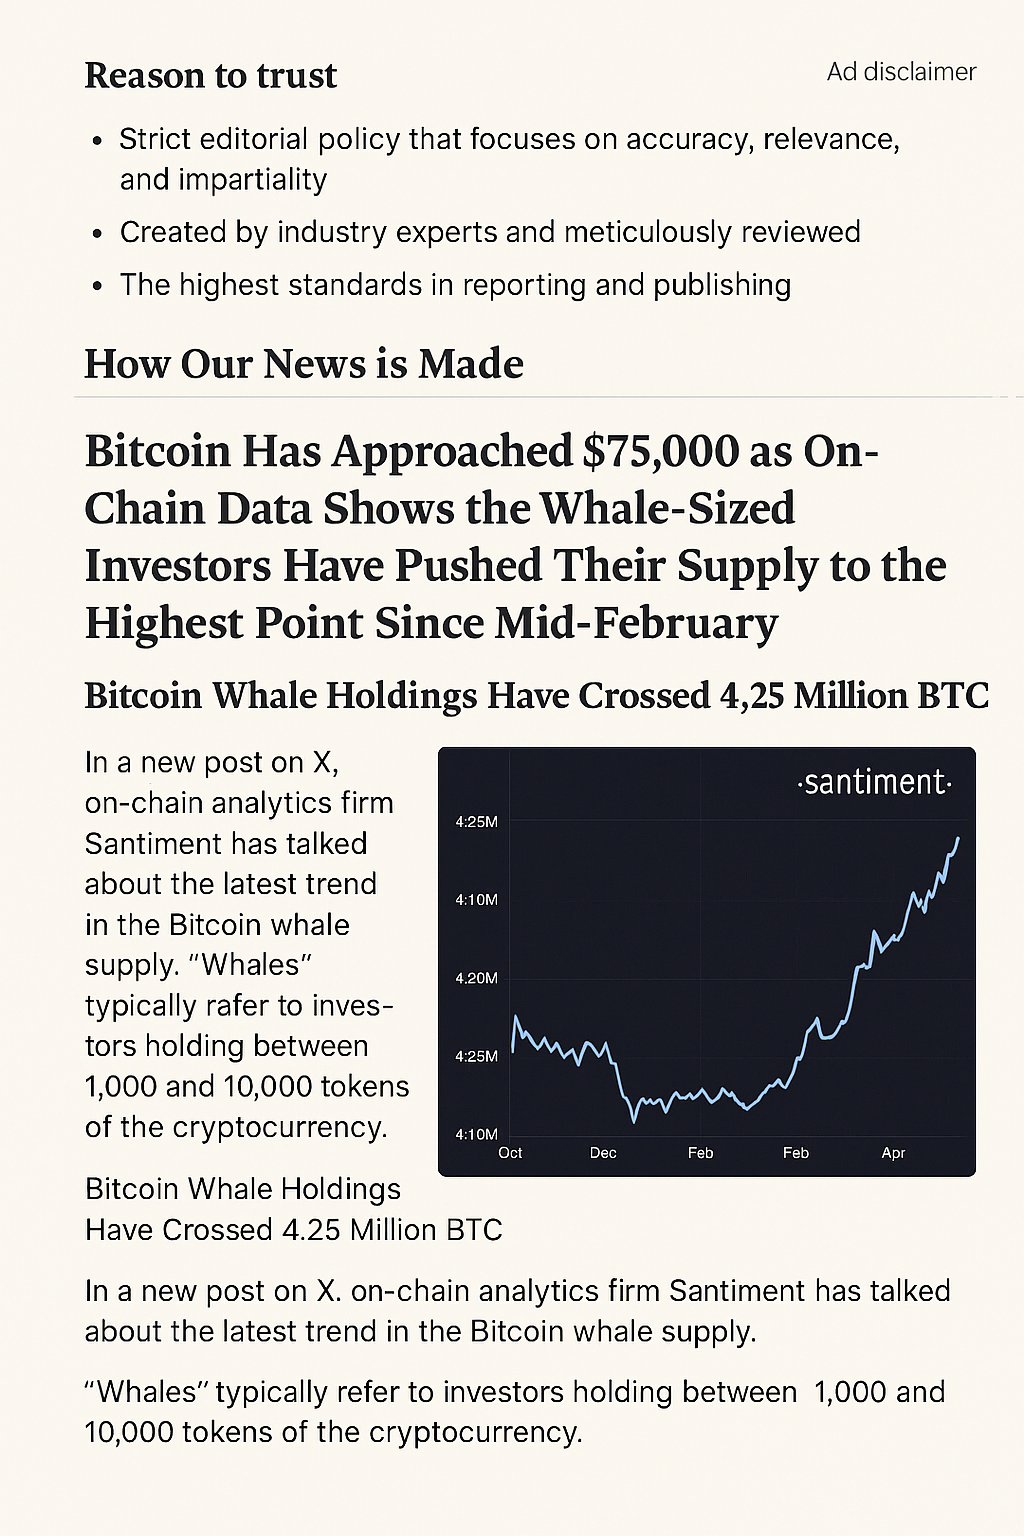Click the "Ad disclaimer" link

click(x=901, y=72)
